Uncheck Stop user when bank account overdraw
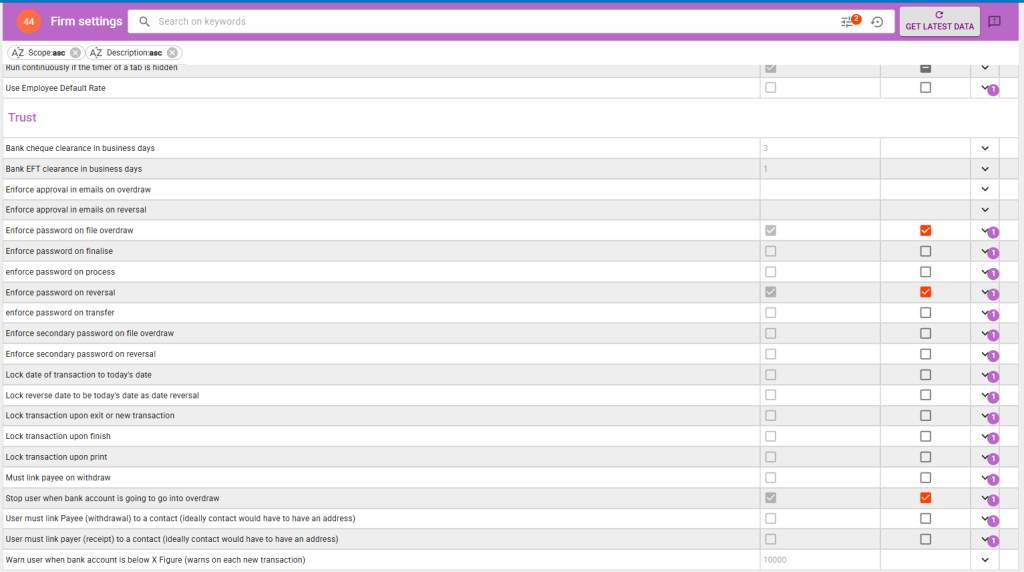The image size is (1024, 572). [925, 498]
